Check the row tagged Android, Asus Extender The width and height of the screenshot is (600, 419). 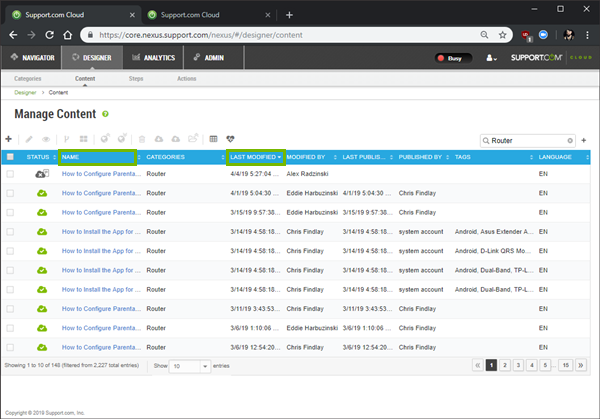pos(10,232)
